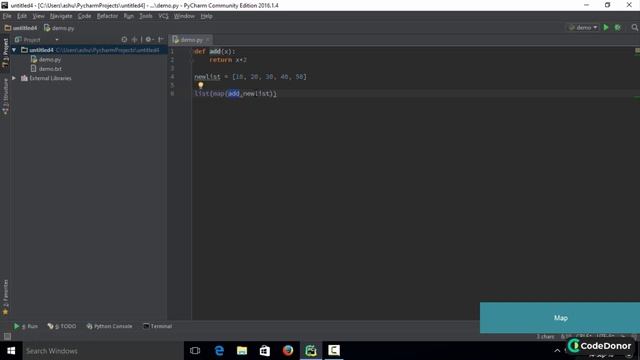Open the Code menu
Viewport: 640px width, 360px height.
84,16
